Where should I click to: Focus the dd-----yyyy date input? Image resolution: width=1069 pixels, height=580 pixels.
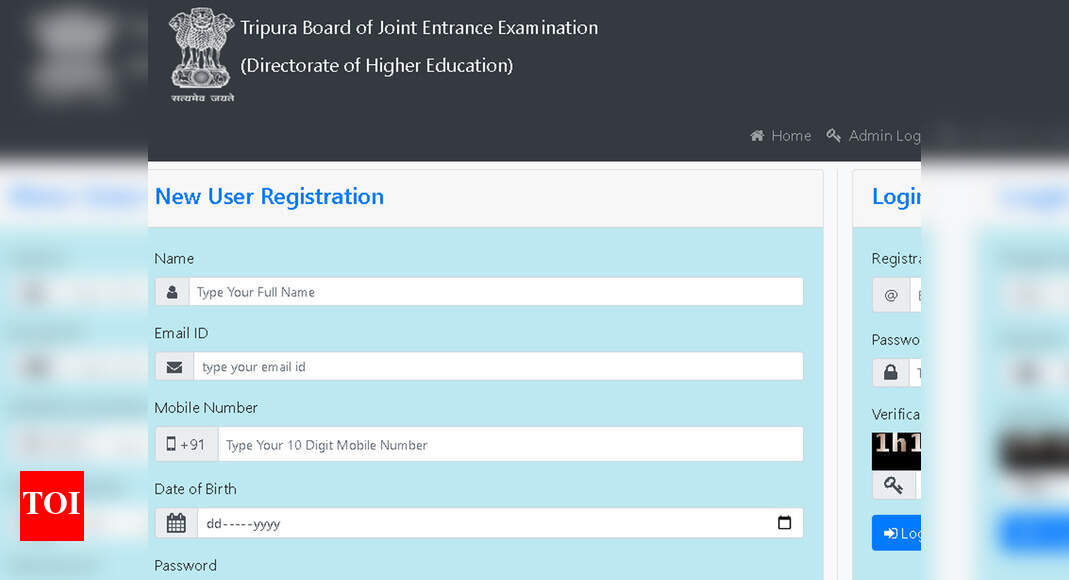coord(500,523)
